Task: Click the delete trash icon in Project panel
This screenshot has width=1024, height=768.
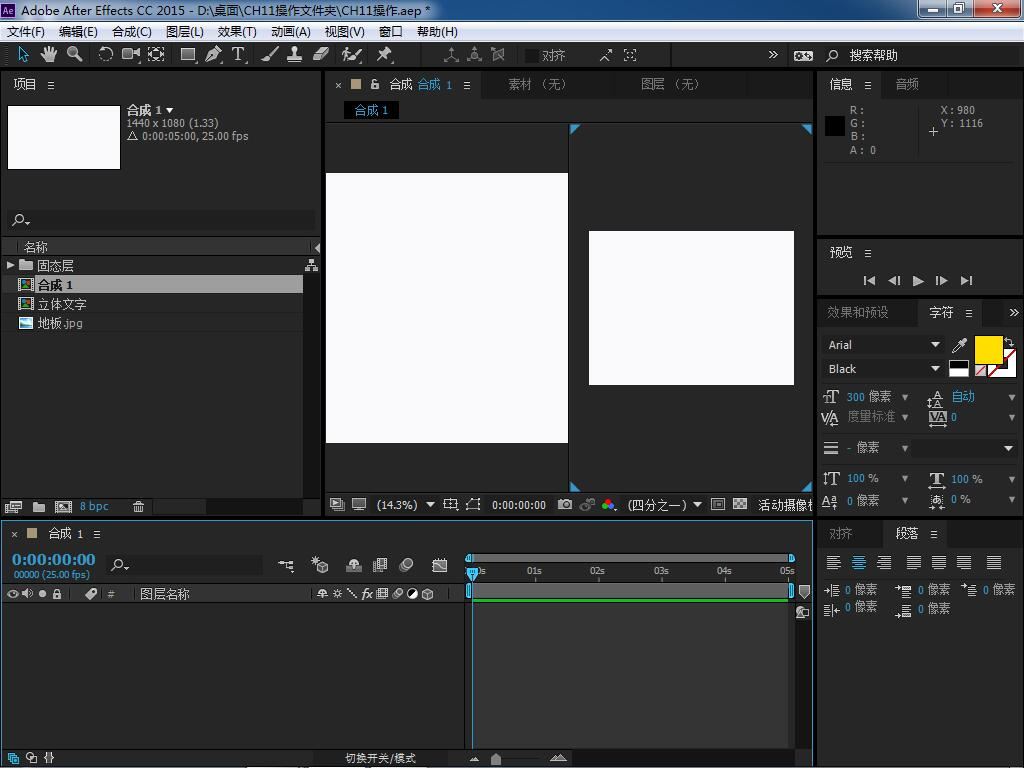Action: pos(139,507)
